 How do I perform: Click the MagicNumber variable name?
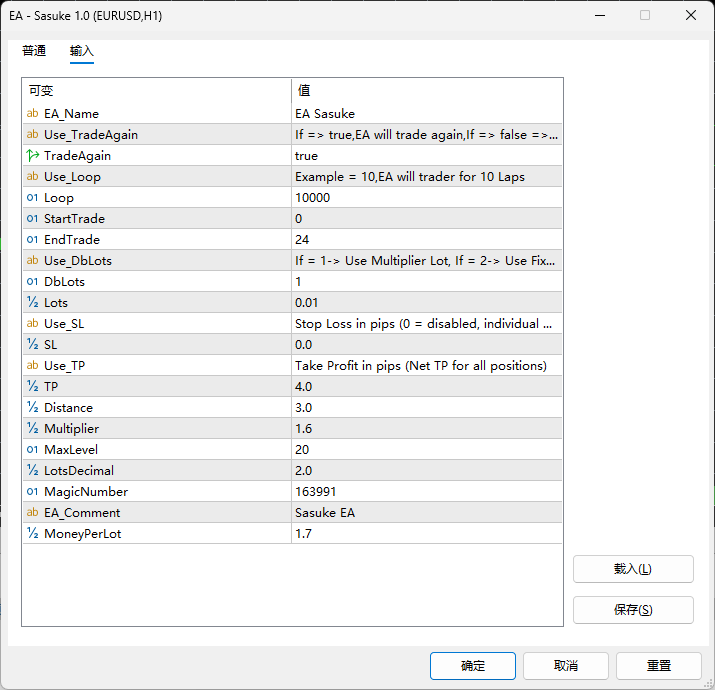pyautogui.click(x=86, y=492)
